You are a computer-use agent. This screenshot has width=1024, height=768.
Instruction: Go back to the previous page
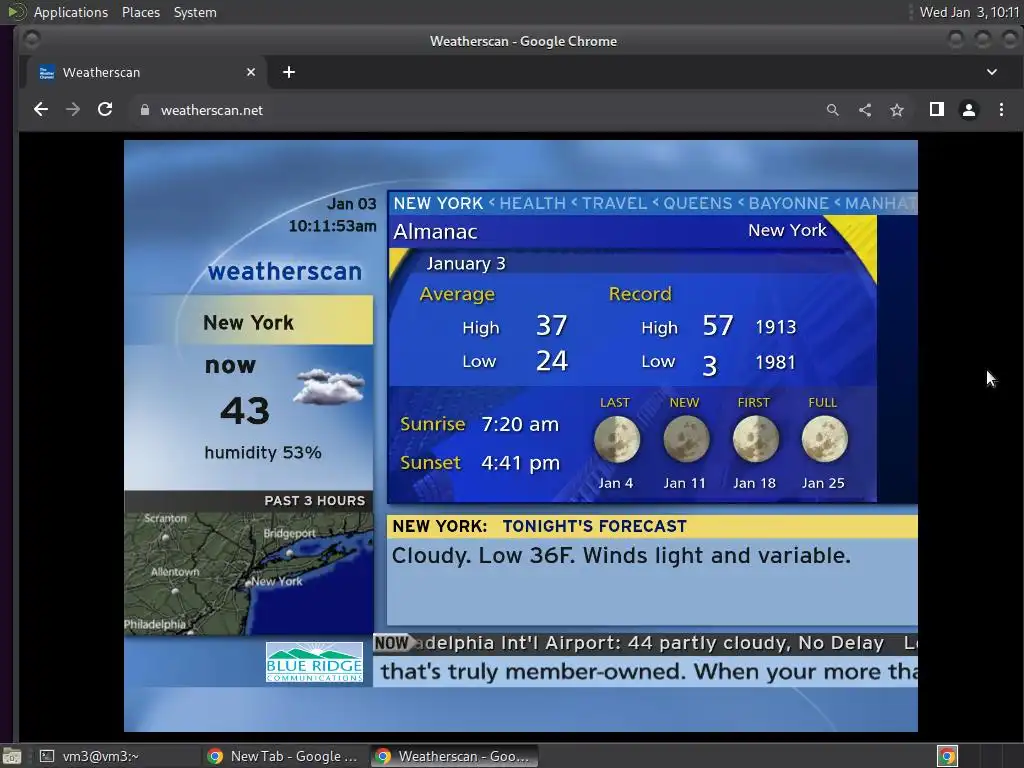40,110
